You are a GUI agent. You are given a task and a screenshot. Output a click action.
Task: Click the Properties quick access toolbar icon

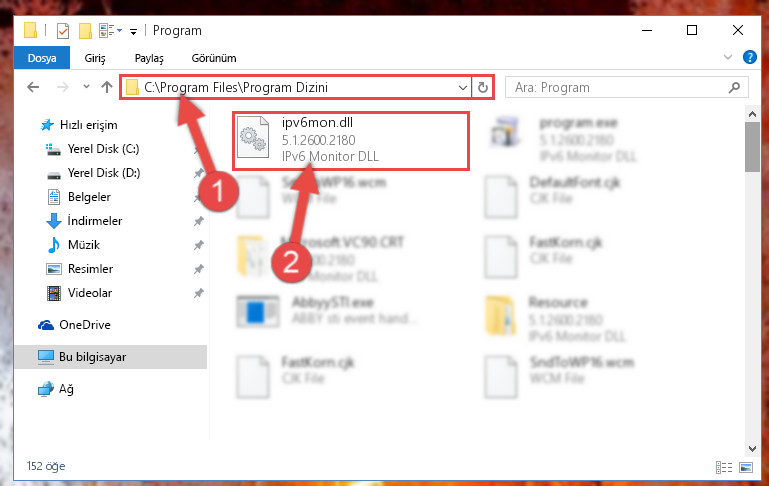63,31
